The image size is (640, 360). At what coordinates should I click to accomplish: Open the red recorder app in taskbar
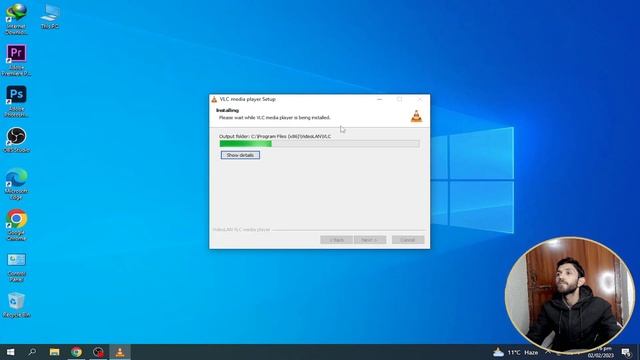[x=98, y=352]
